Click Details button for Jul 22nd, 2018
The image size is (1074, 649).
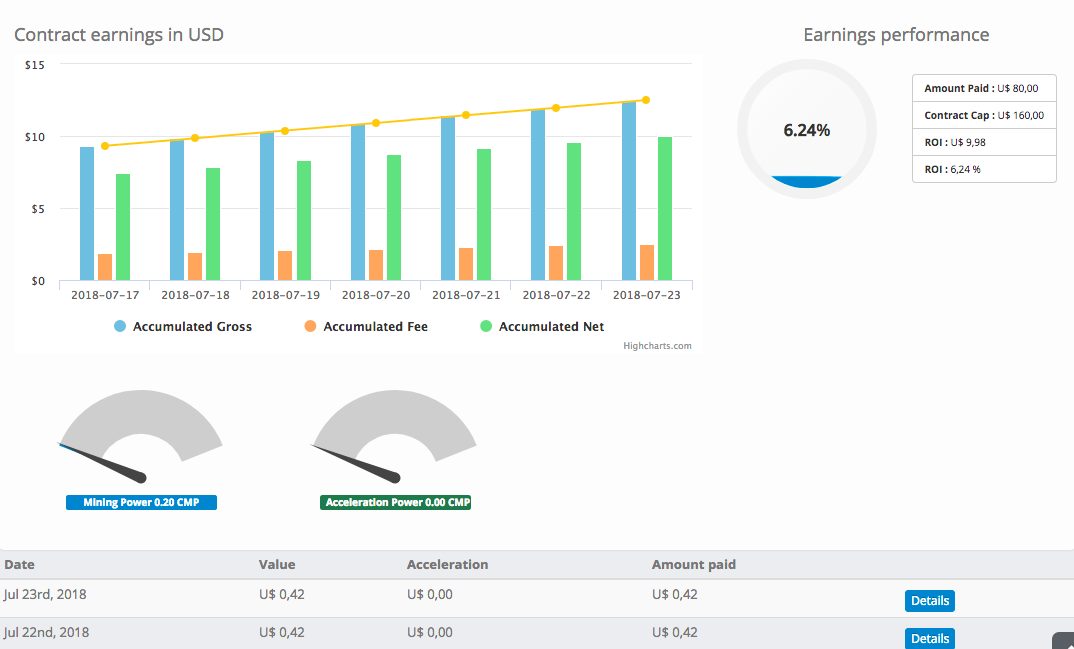(x=929, y=638)
